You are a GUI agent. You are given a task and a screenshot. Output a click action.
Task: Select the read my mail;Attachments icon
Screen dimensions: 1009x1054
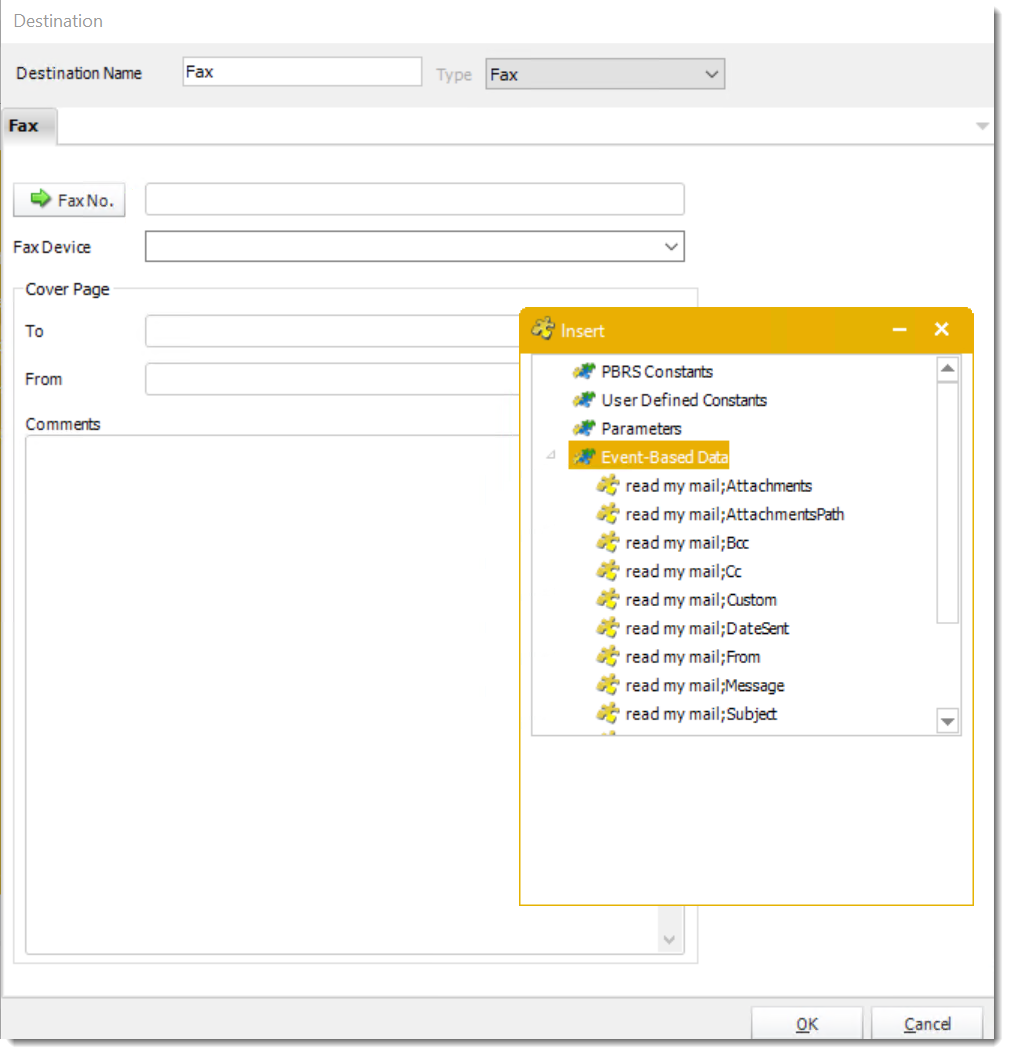(x=607, y=485)
